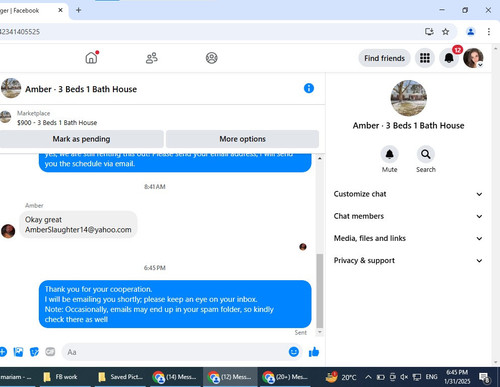Open the Chrome profile icon
Viewport: 500px width, 387px height.
pos(471,32)
